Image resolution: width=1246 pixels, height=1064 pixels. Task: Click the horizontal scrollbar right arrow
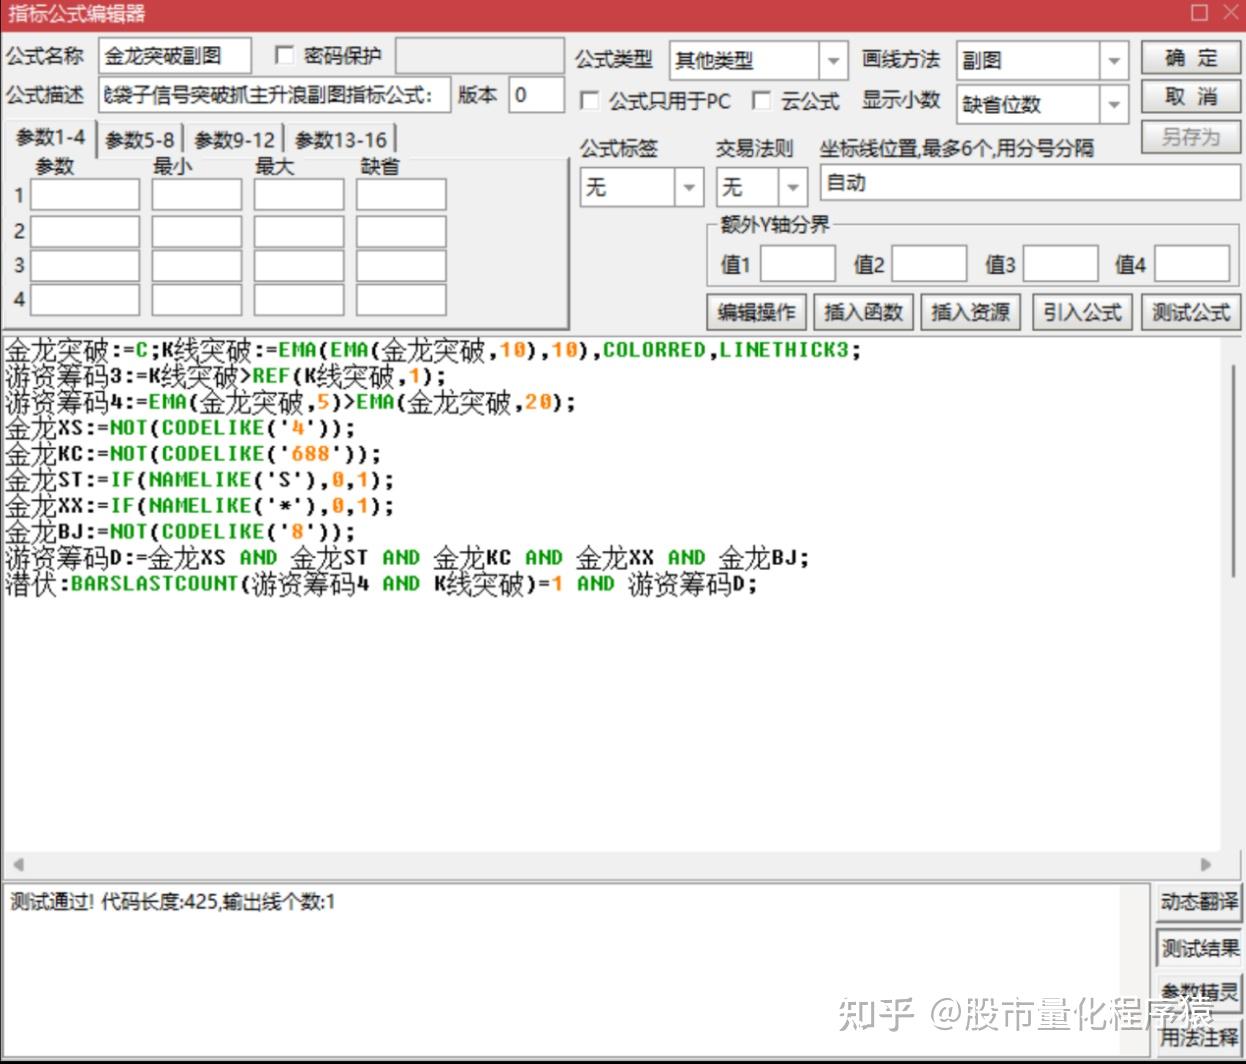[1206, 864]
